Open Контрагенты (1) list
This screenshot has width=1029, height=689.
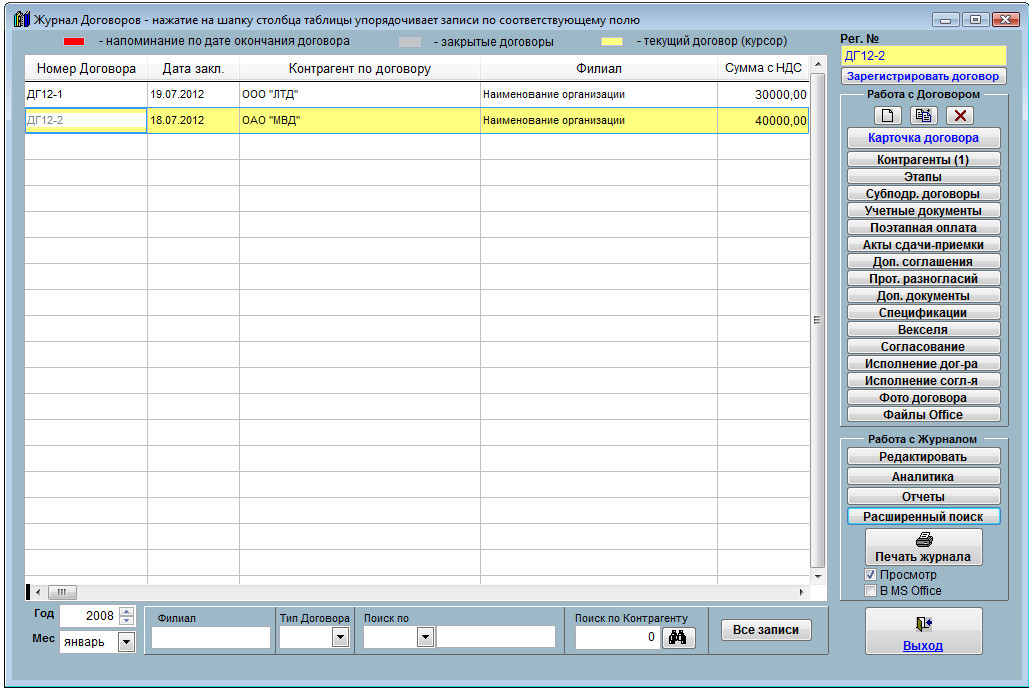923,159
